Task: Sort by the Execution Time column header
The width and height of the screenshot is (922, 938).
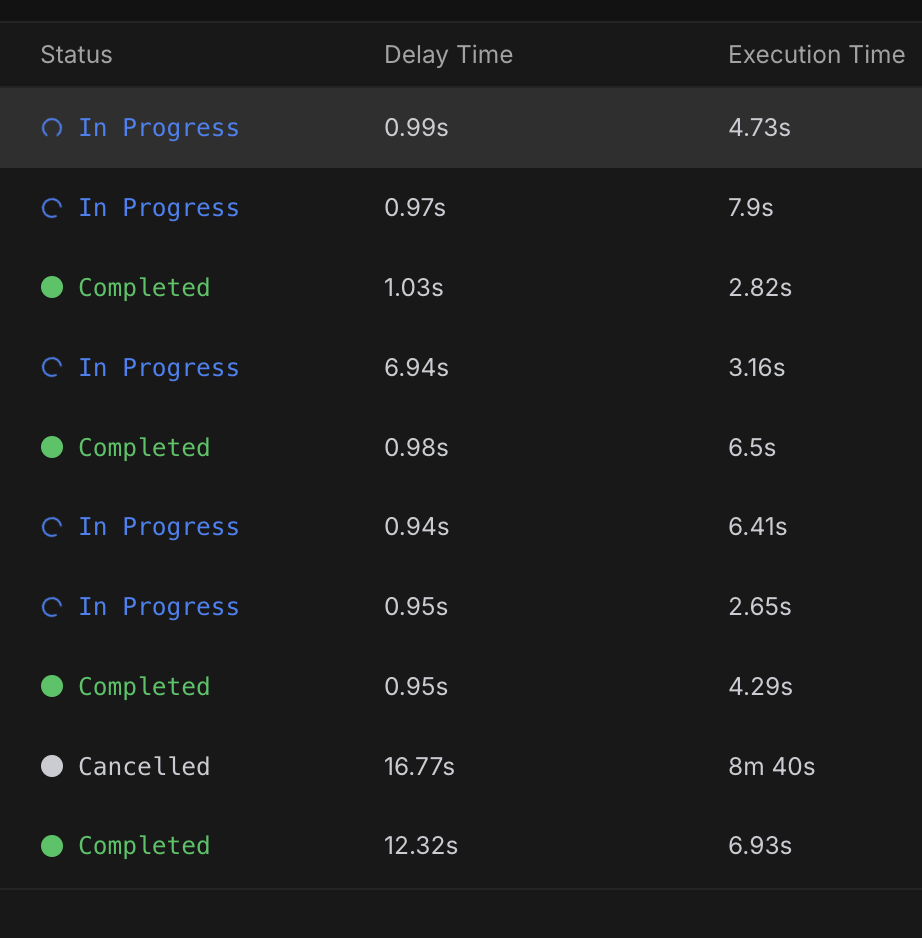Action: coord(817,54)
